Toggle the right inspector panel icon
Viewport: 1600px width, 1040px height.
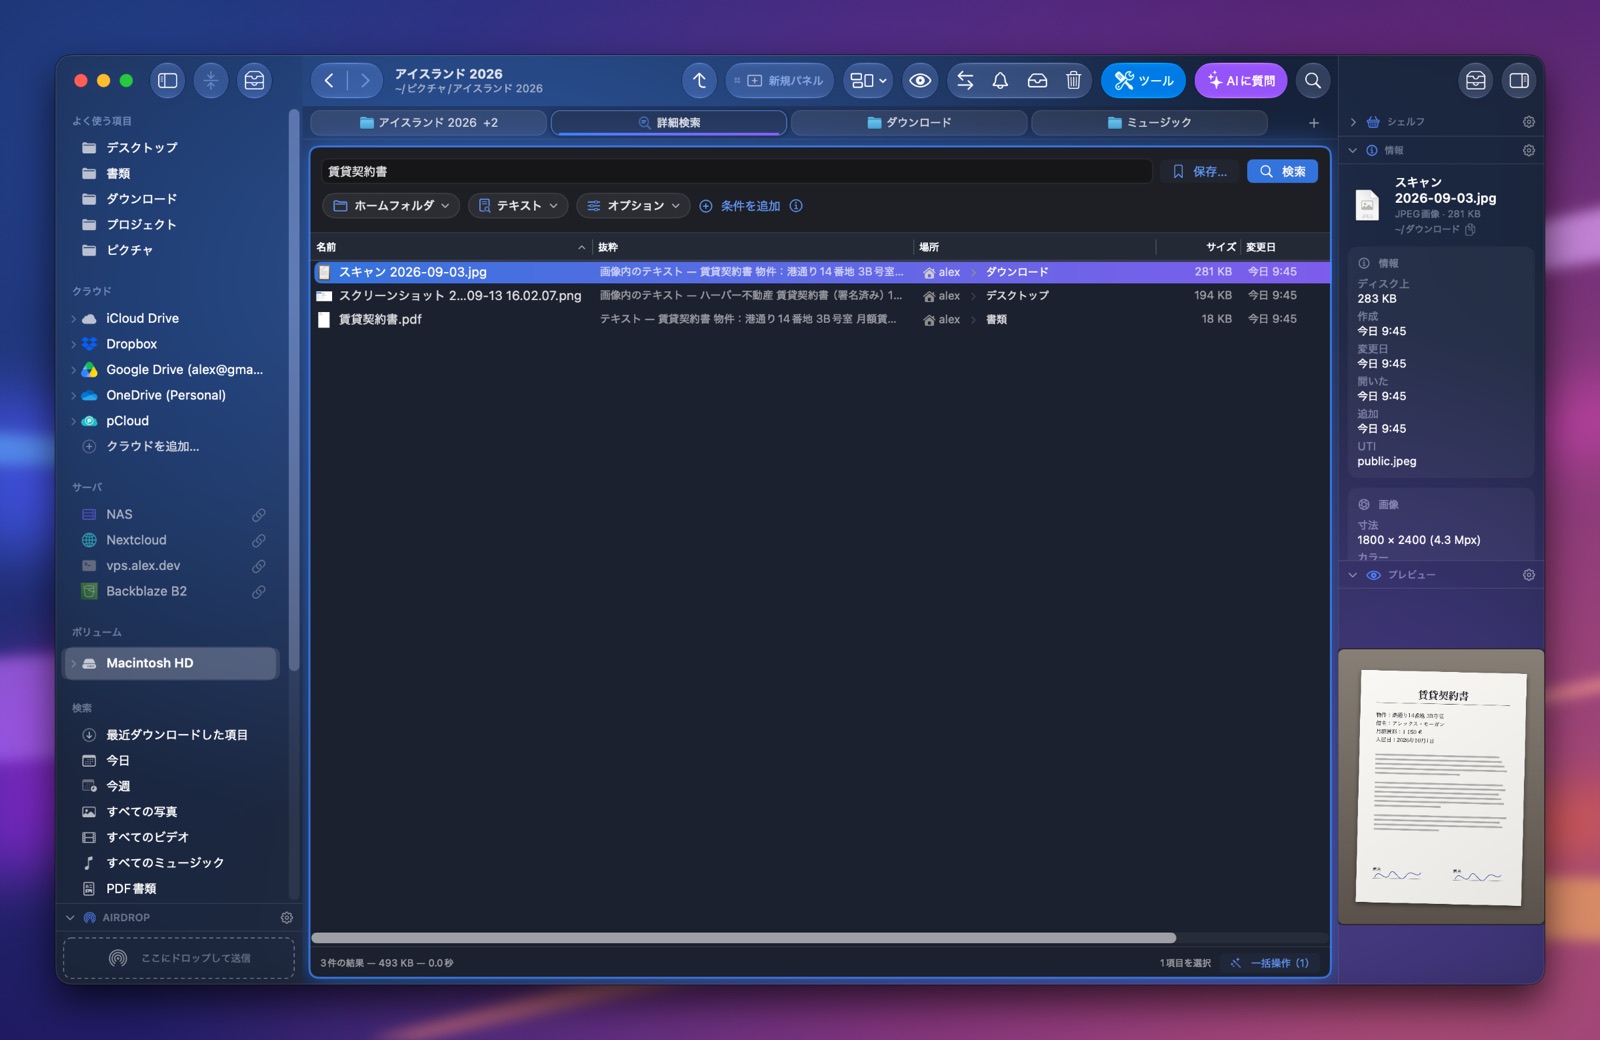coord(1519,81)
